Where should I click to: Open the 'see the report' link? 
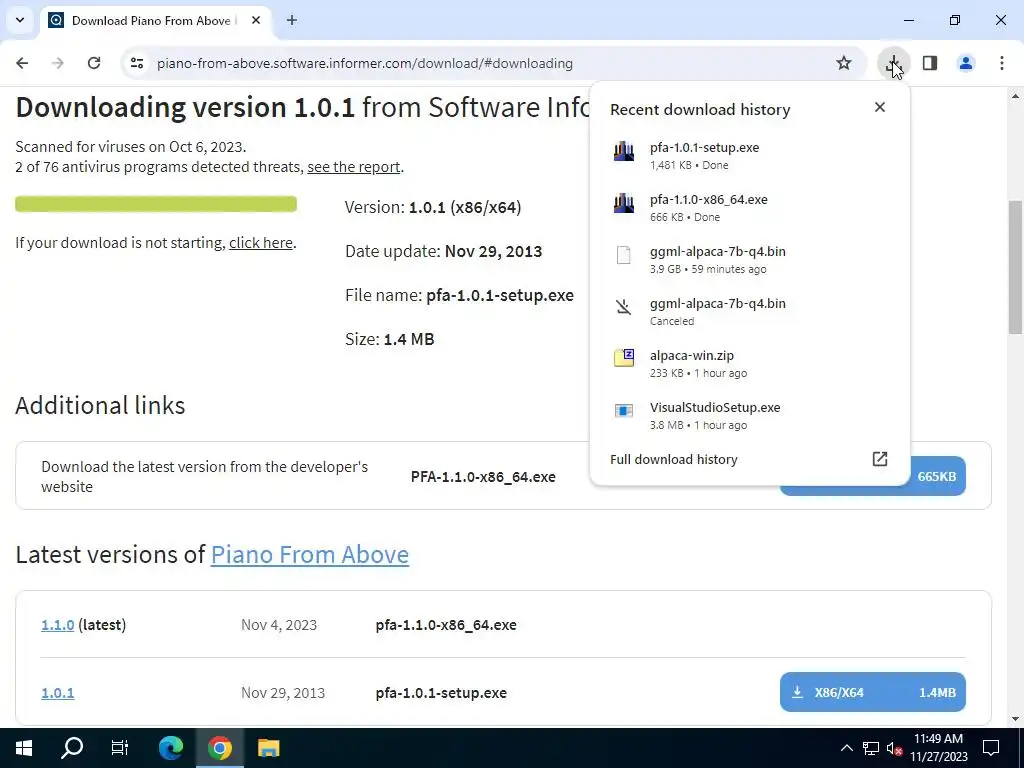[x=353, y=167]
